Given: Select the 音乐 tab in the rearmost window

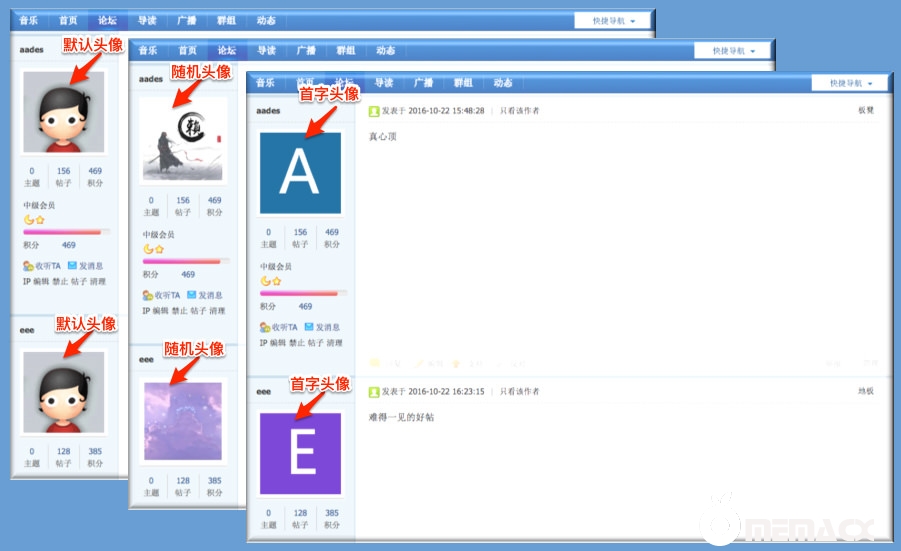Looking at the screenshot, I should 31,20.
